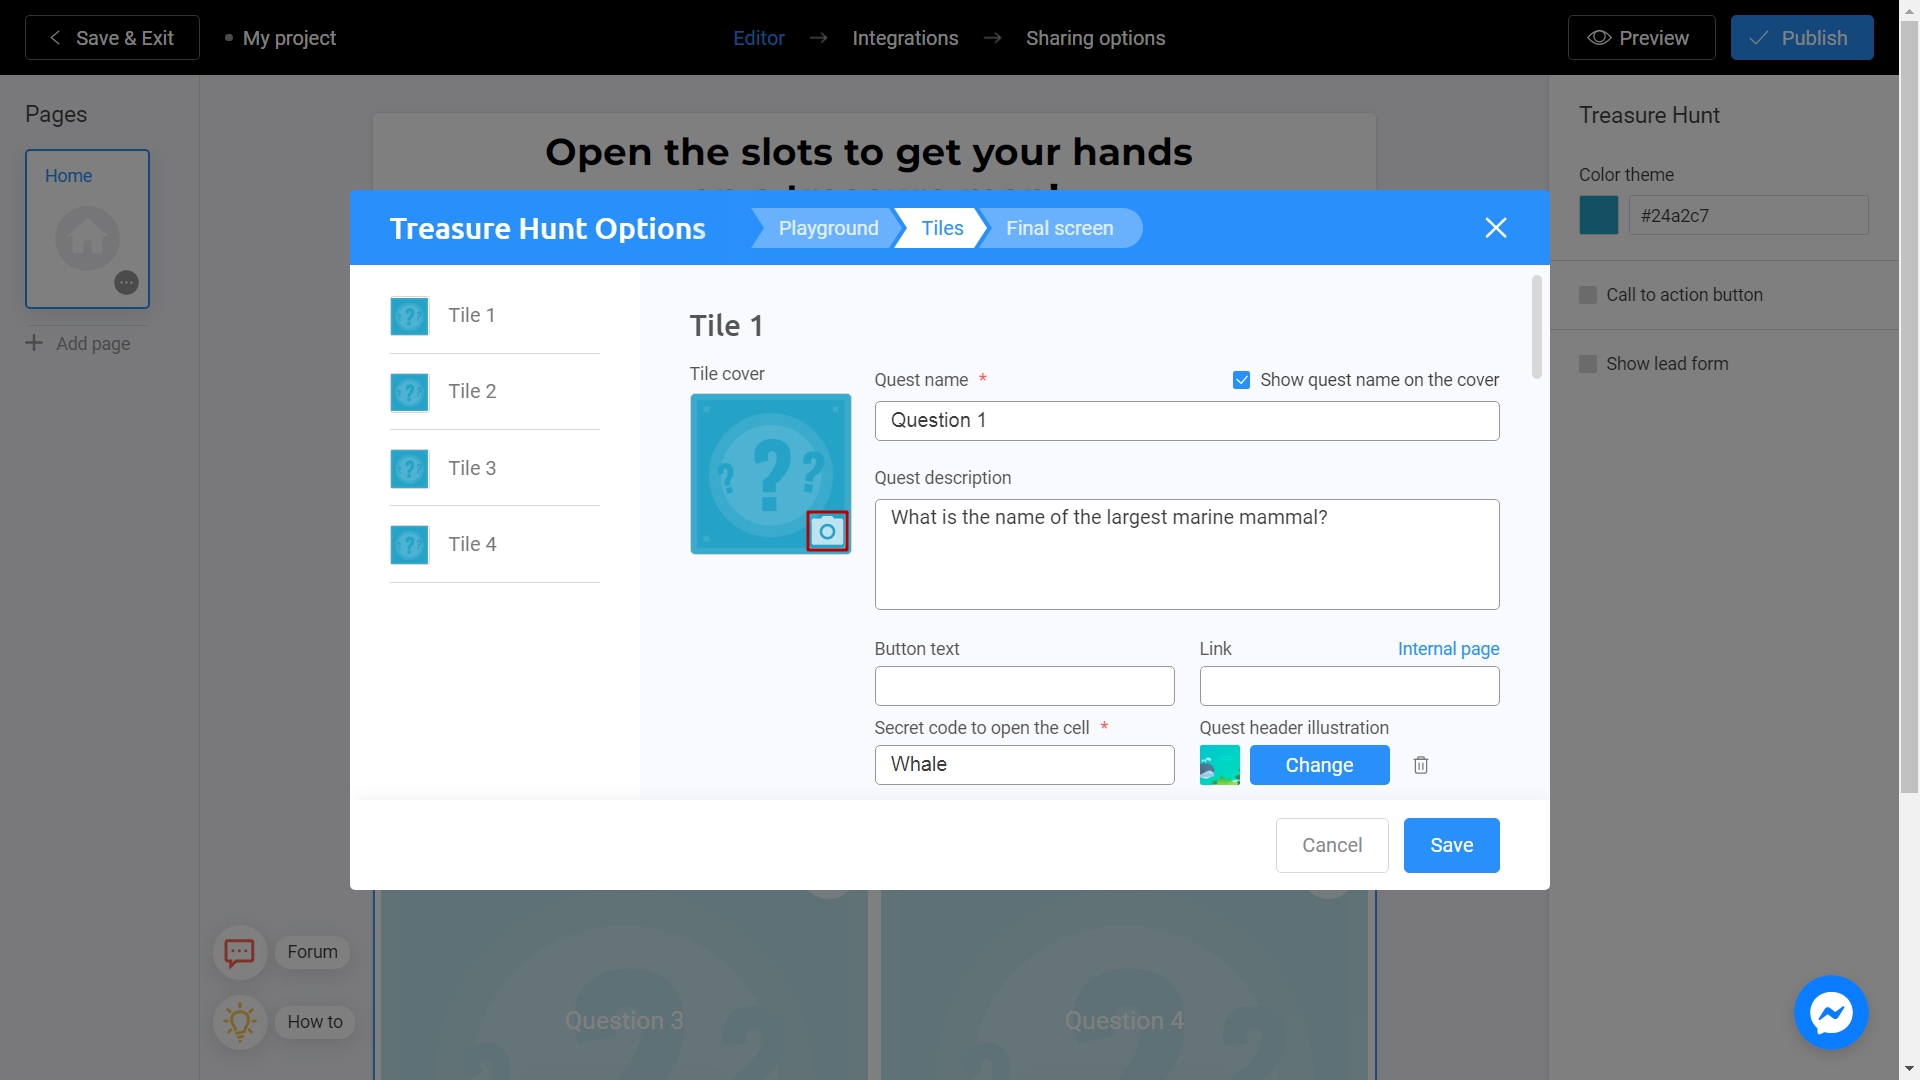Select Tile 3 from the tile list
The height and width of the screenshot is (1080, 1920).
point(472,467)
